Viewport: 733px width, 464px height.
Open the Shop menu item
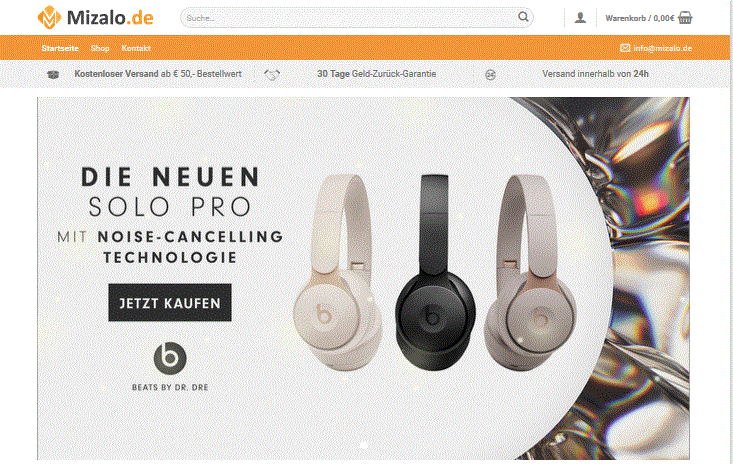[100, 48]
